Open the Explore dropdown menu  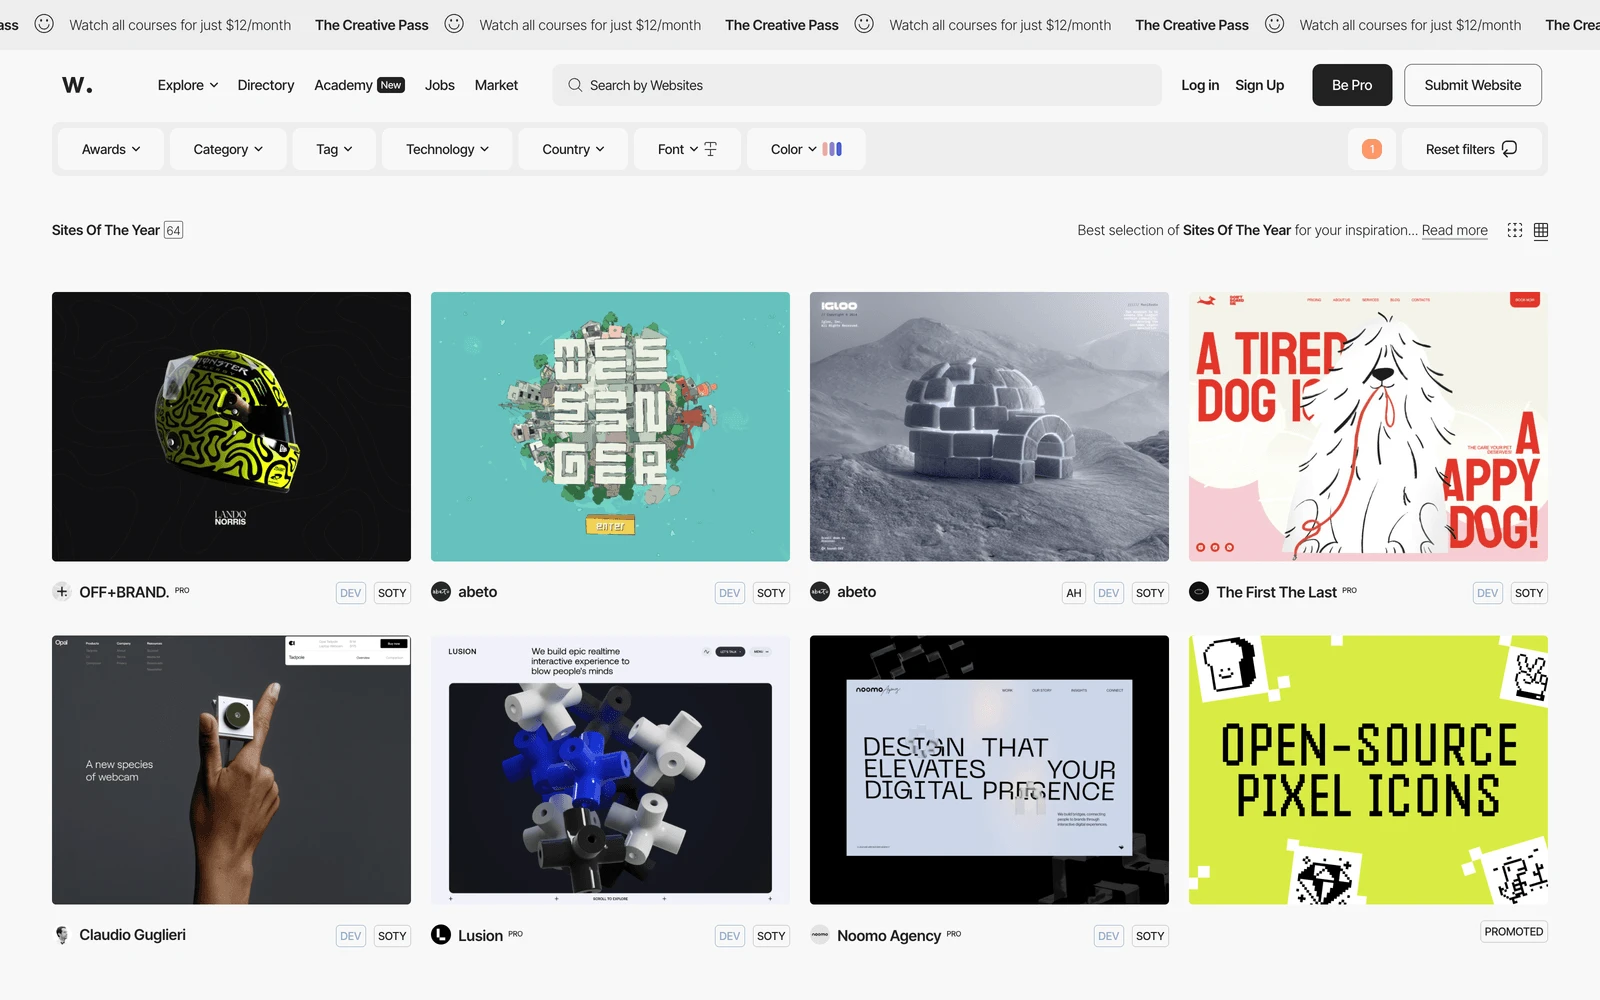[188, 85]
